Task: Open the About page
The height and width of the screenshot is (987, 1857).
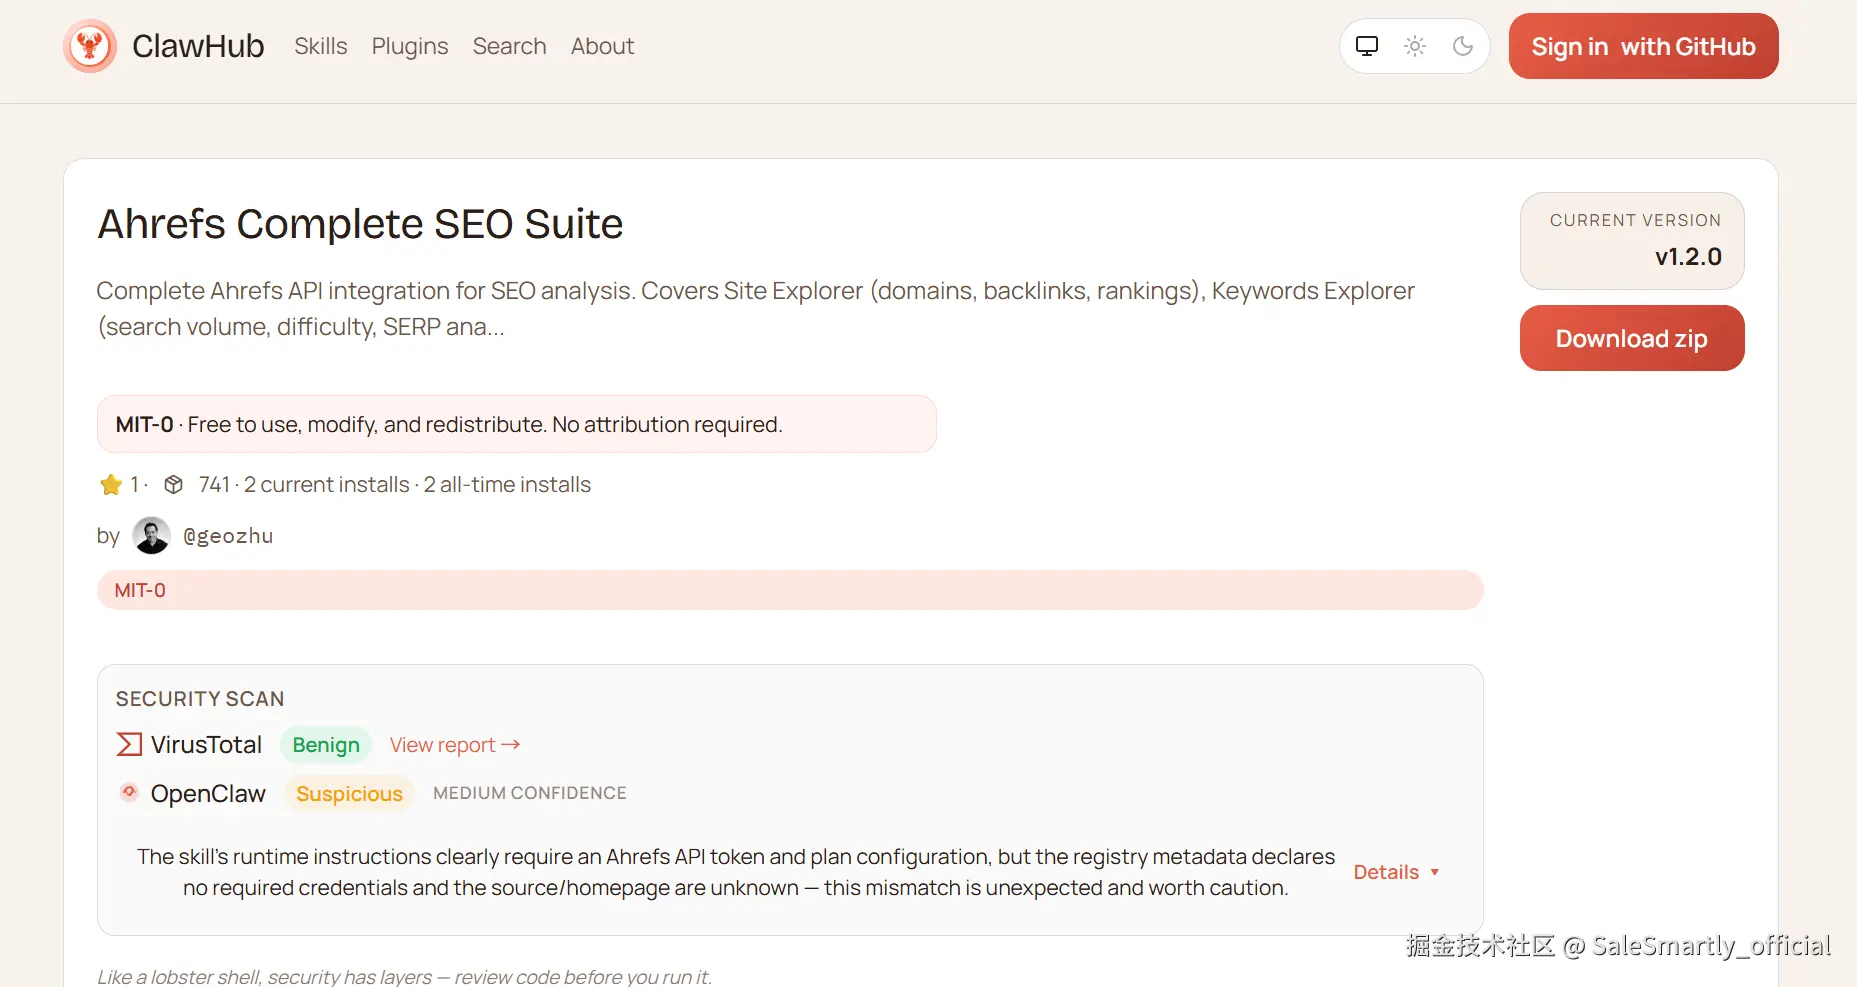Action: click(602, 46)
